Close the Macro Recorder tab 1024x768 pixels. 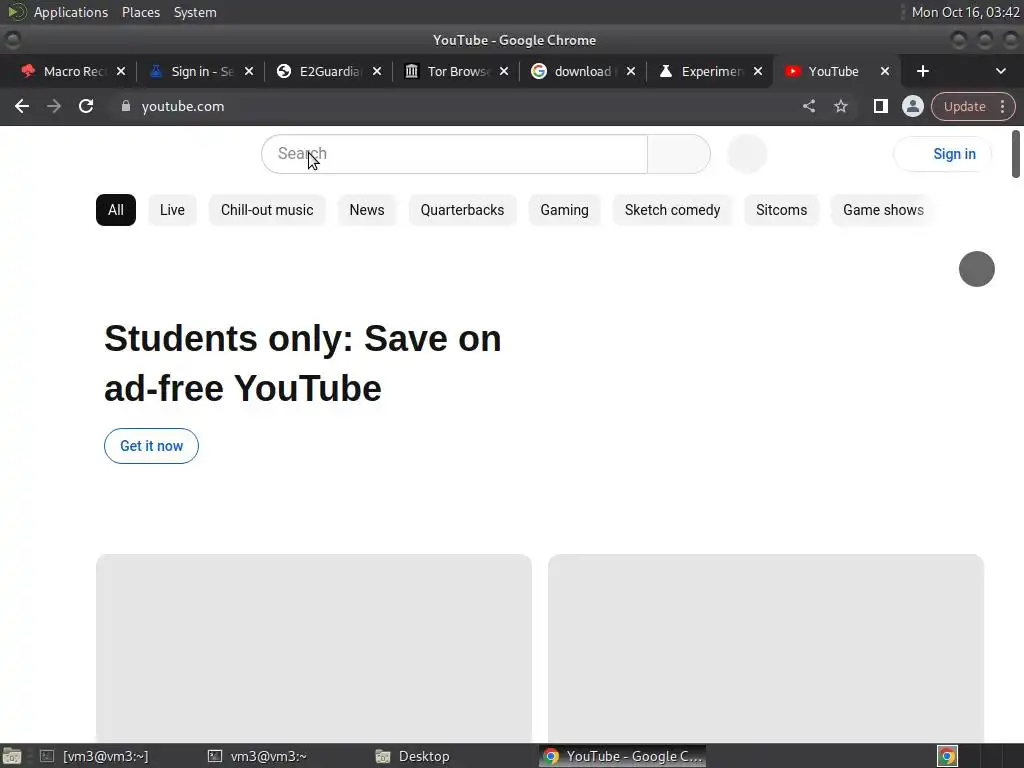pyautogui.click(x=121, y=71)
